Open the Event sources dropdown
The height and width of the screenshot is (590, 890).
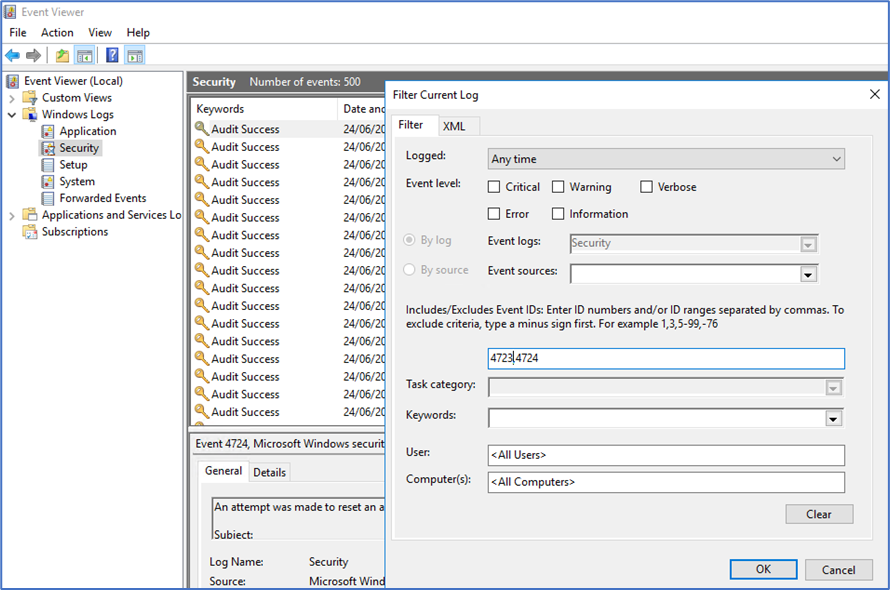tap(808, 274)
